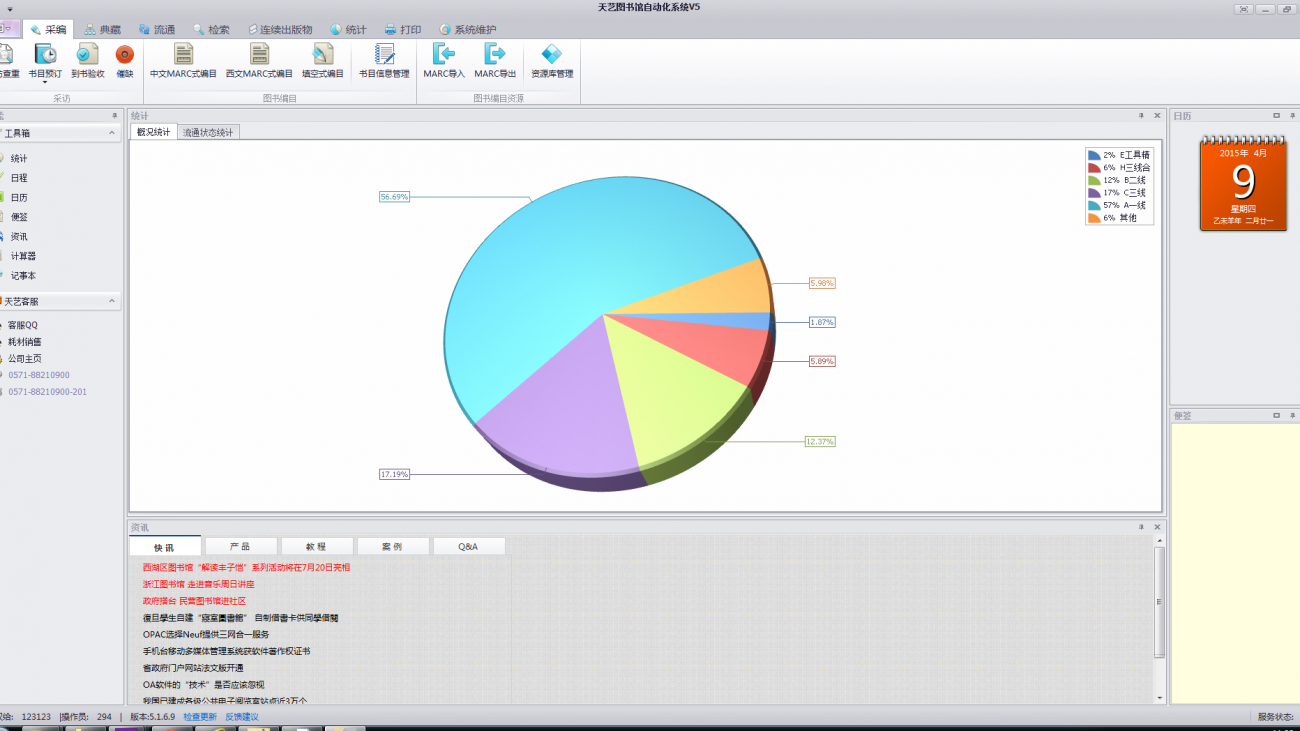This screenshot has width=1300, height=731.
Task: Open 西文MARC式编目 cataloging tool
Action: pyautogui.click(x=259, y=56)
